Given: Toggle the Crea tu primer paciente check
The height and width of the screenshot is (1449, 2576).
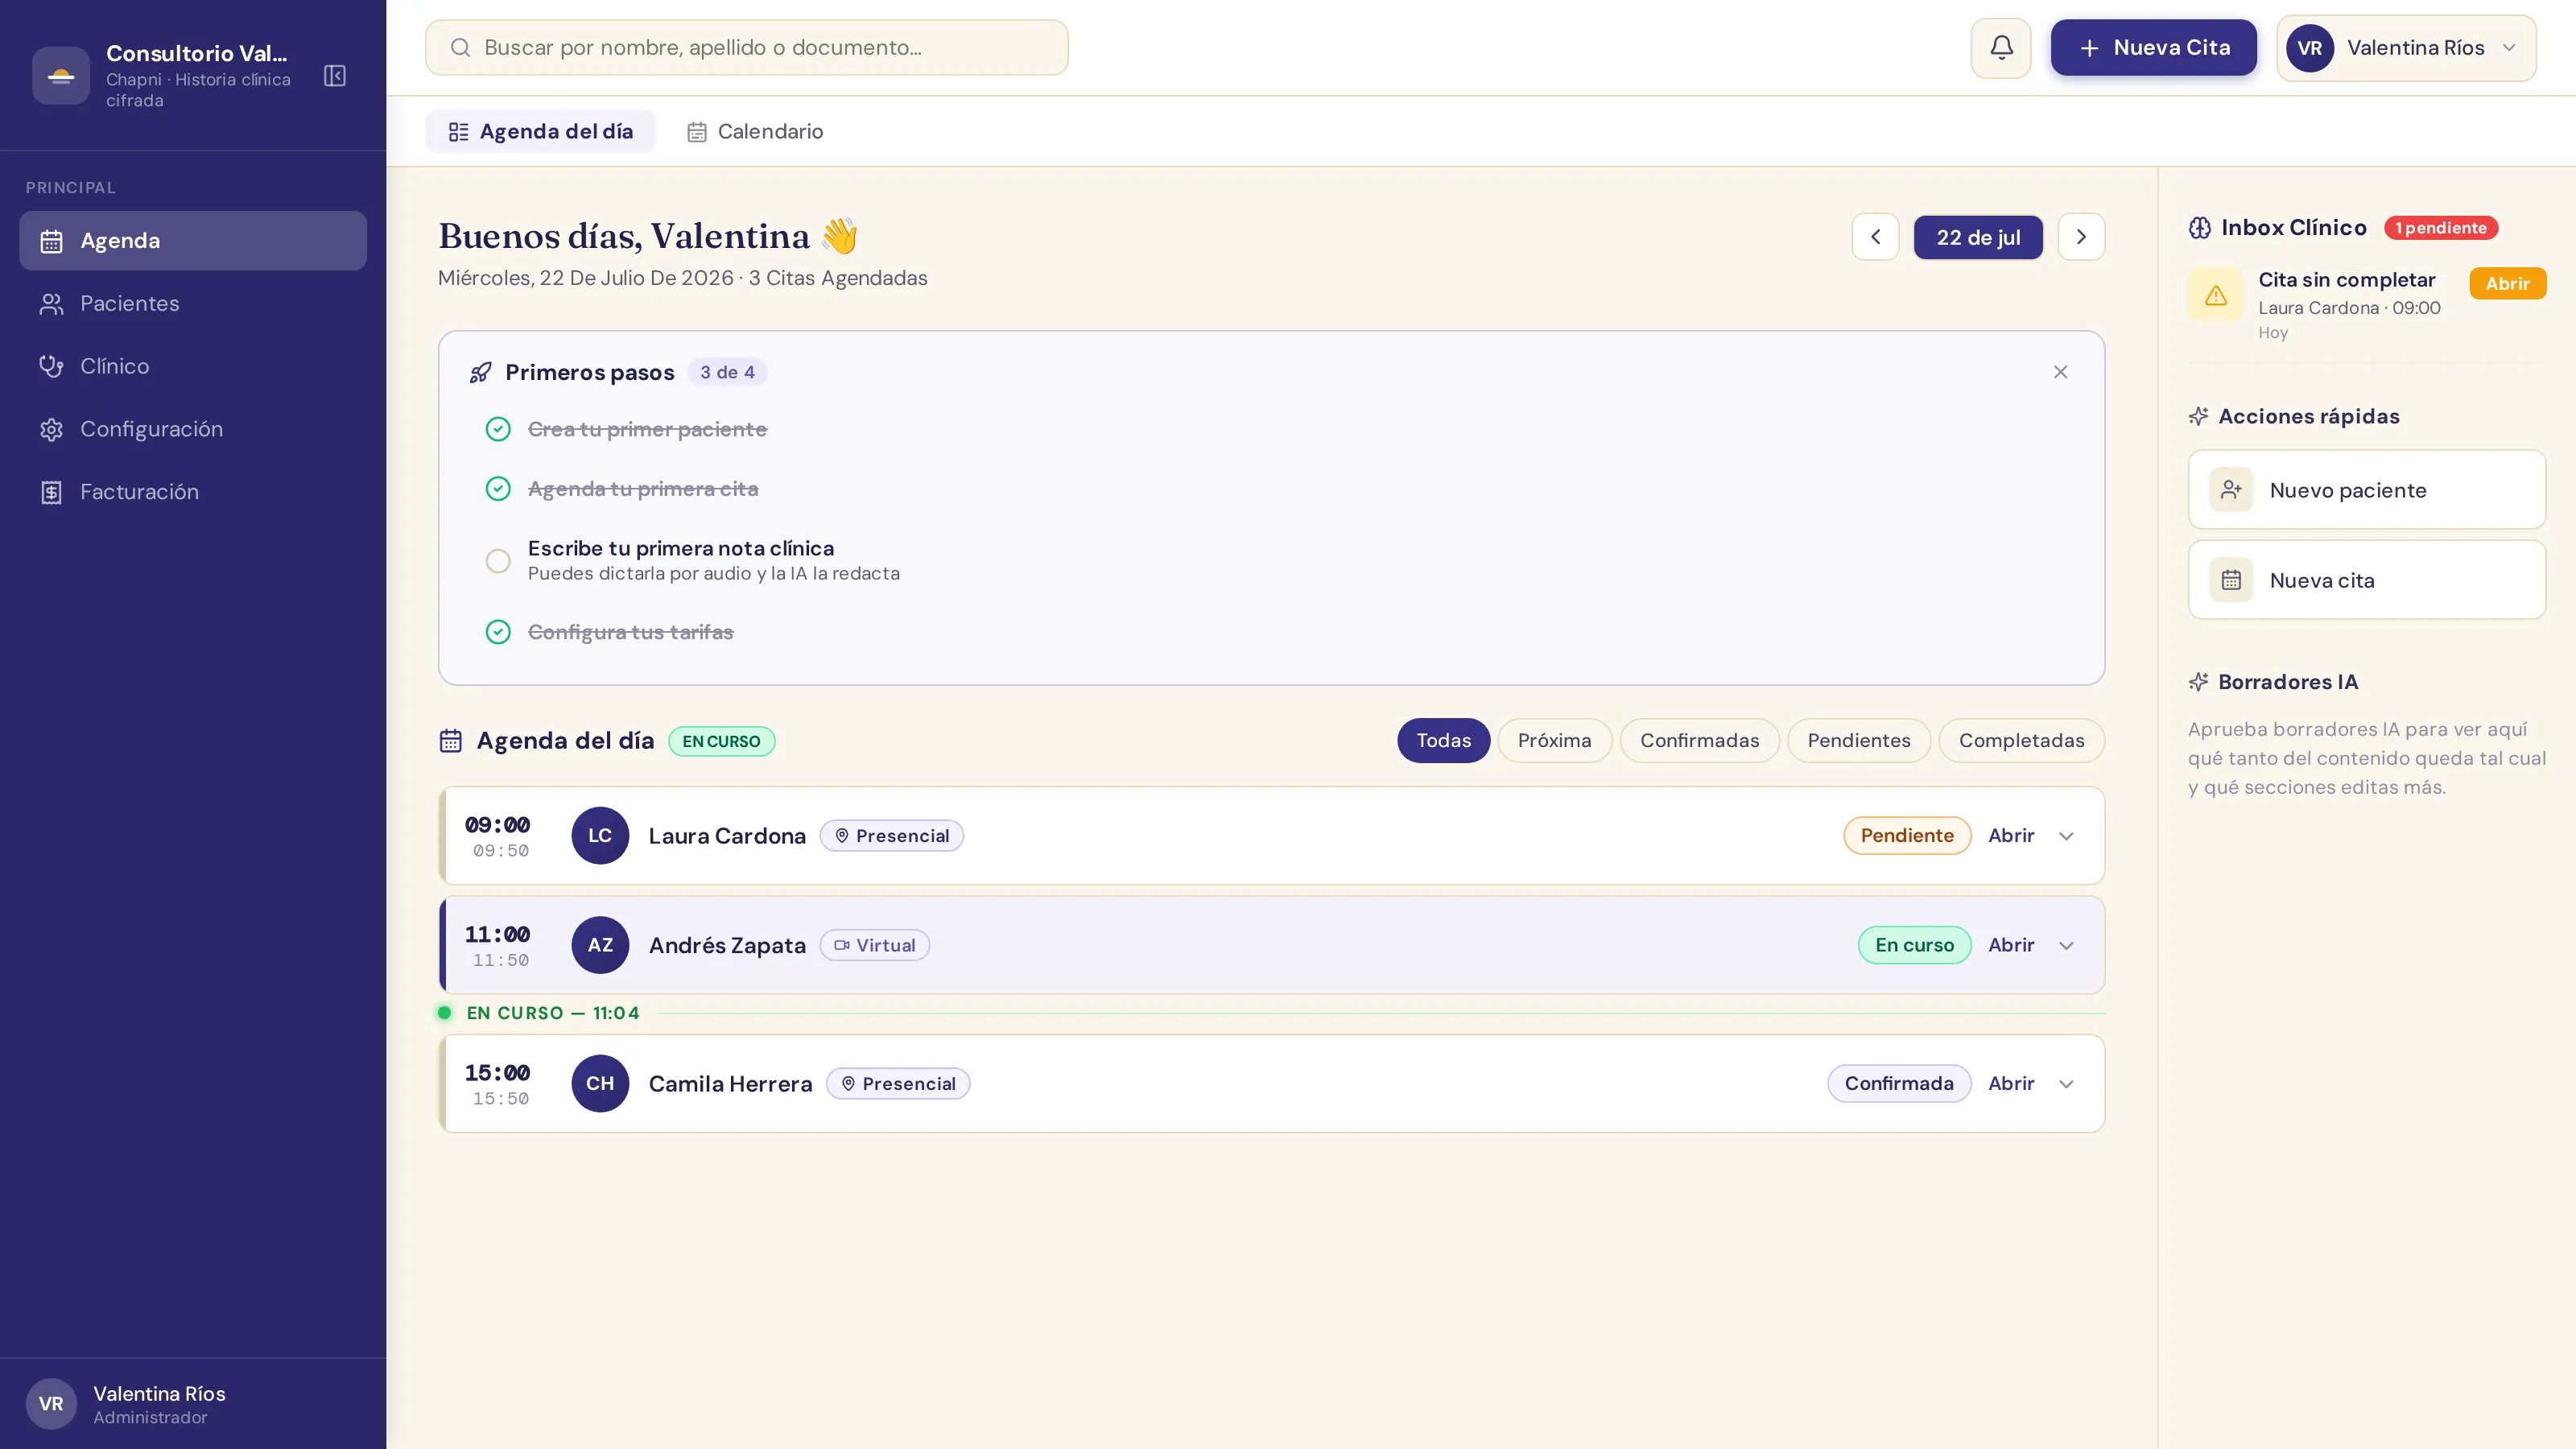Looking at the screenshot, I should 498,429.
